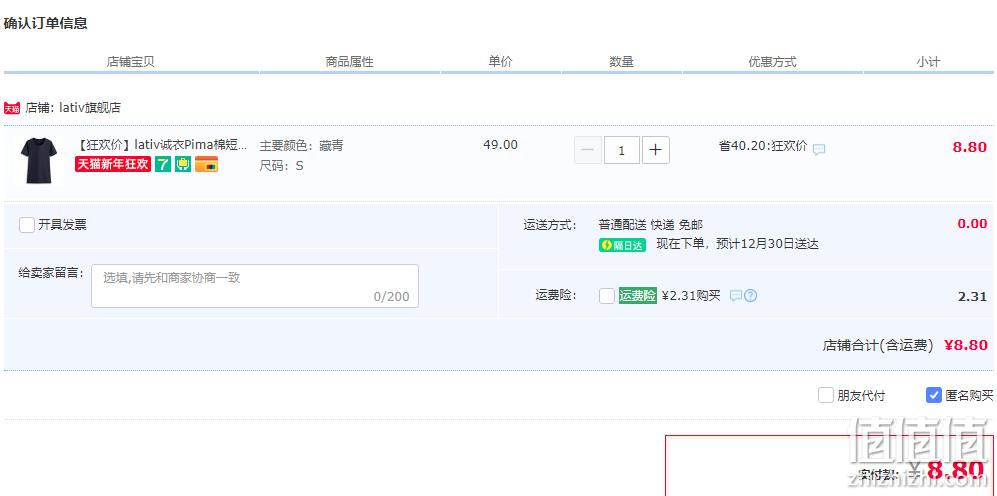Image resolution: width=997 pixels, height=496 pixels.
Task: Click the shipping insurance comment bubble icon
Action: pos(736,296)
